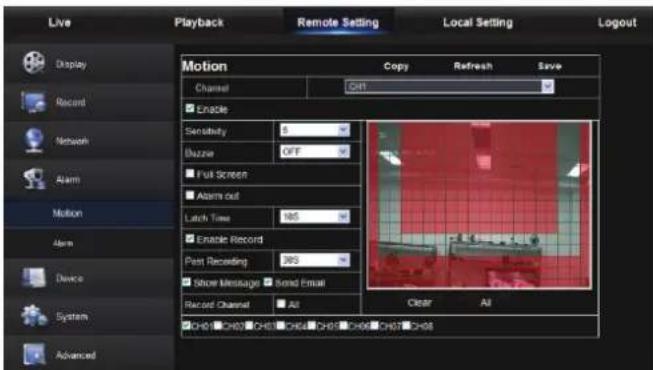
Task: Open the Buzzer dropdown set to OFF
Action: [x=315, y=152]
